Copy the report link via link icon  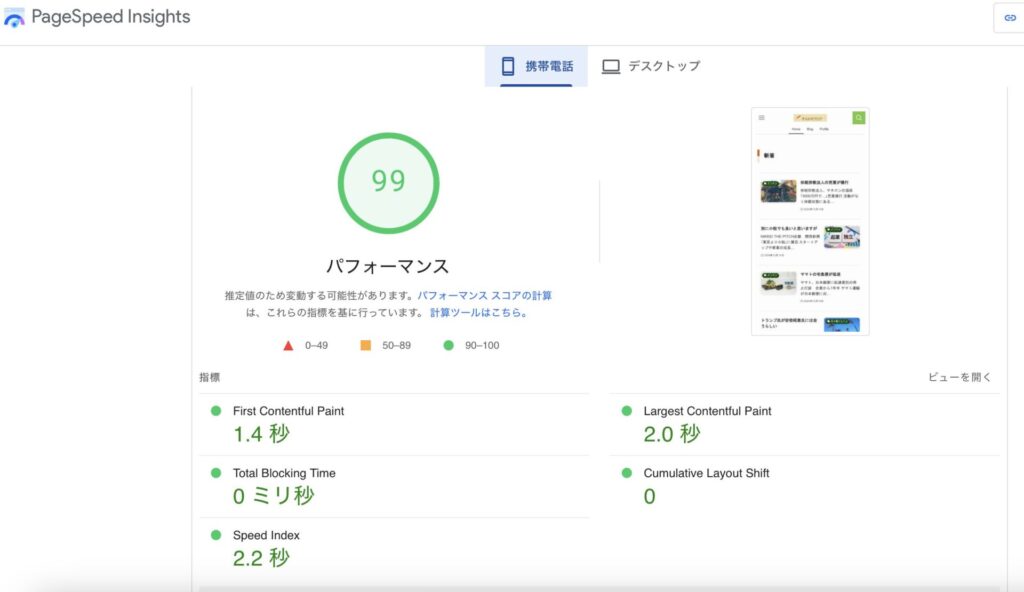(1009, 18)
